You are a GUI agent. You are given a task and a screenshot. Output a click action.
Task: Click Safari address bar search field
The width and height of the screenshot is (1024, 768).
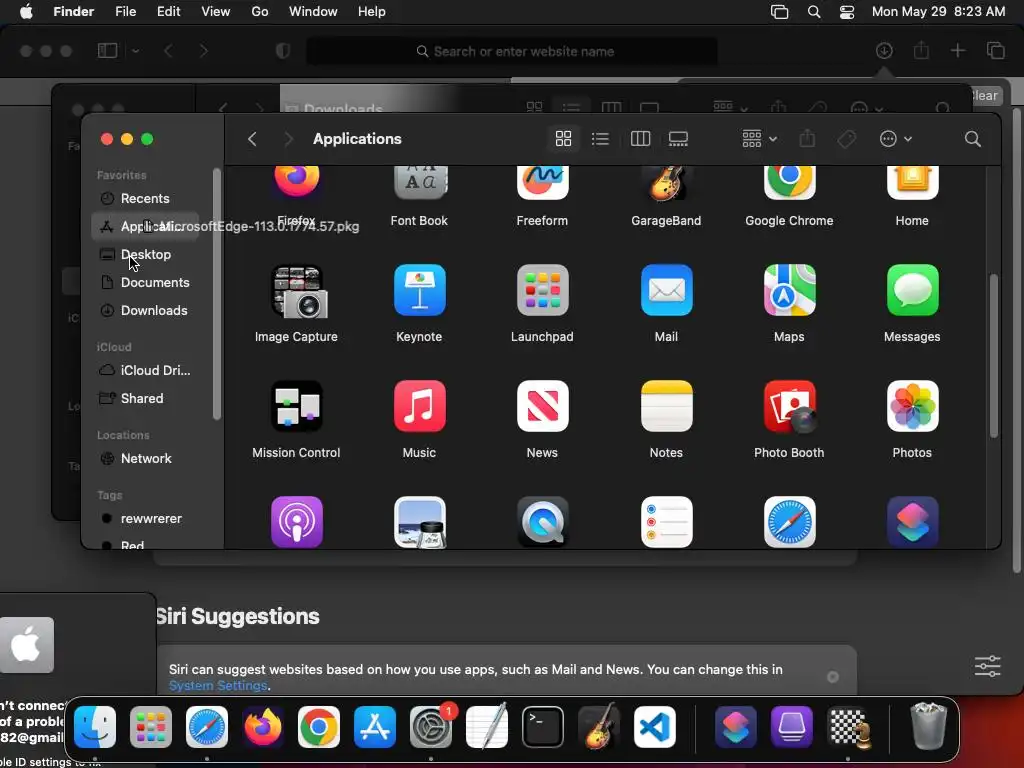[512, 51]
